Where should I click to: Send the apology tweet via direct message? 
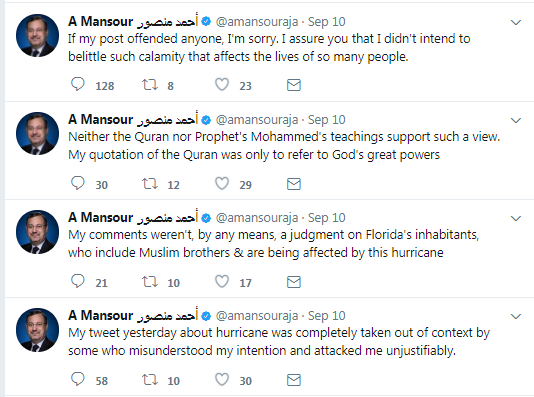pos(294,85)
